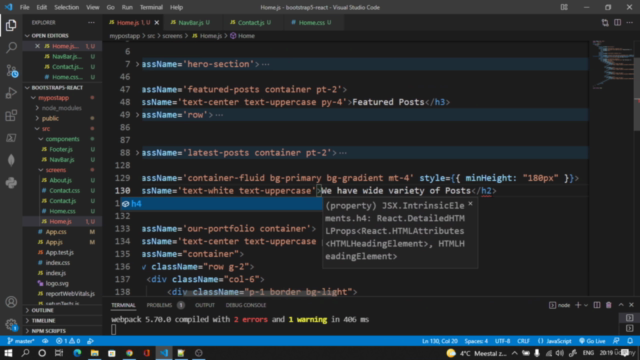The image size is (640, 360).
Task: Open changes compare icon in editor toolbar
Action: coord(605,22)
